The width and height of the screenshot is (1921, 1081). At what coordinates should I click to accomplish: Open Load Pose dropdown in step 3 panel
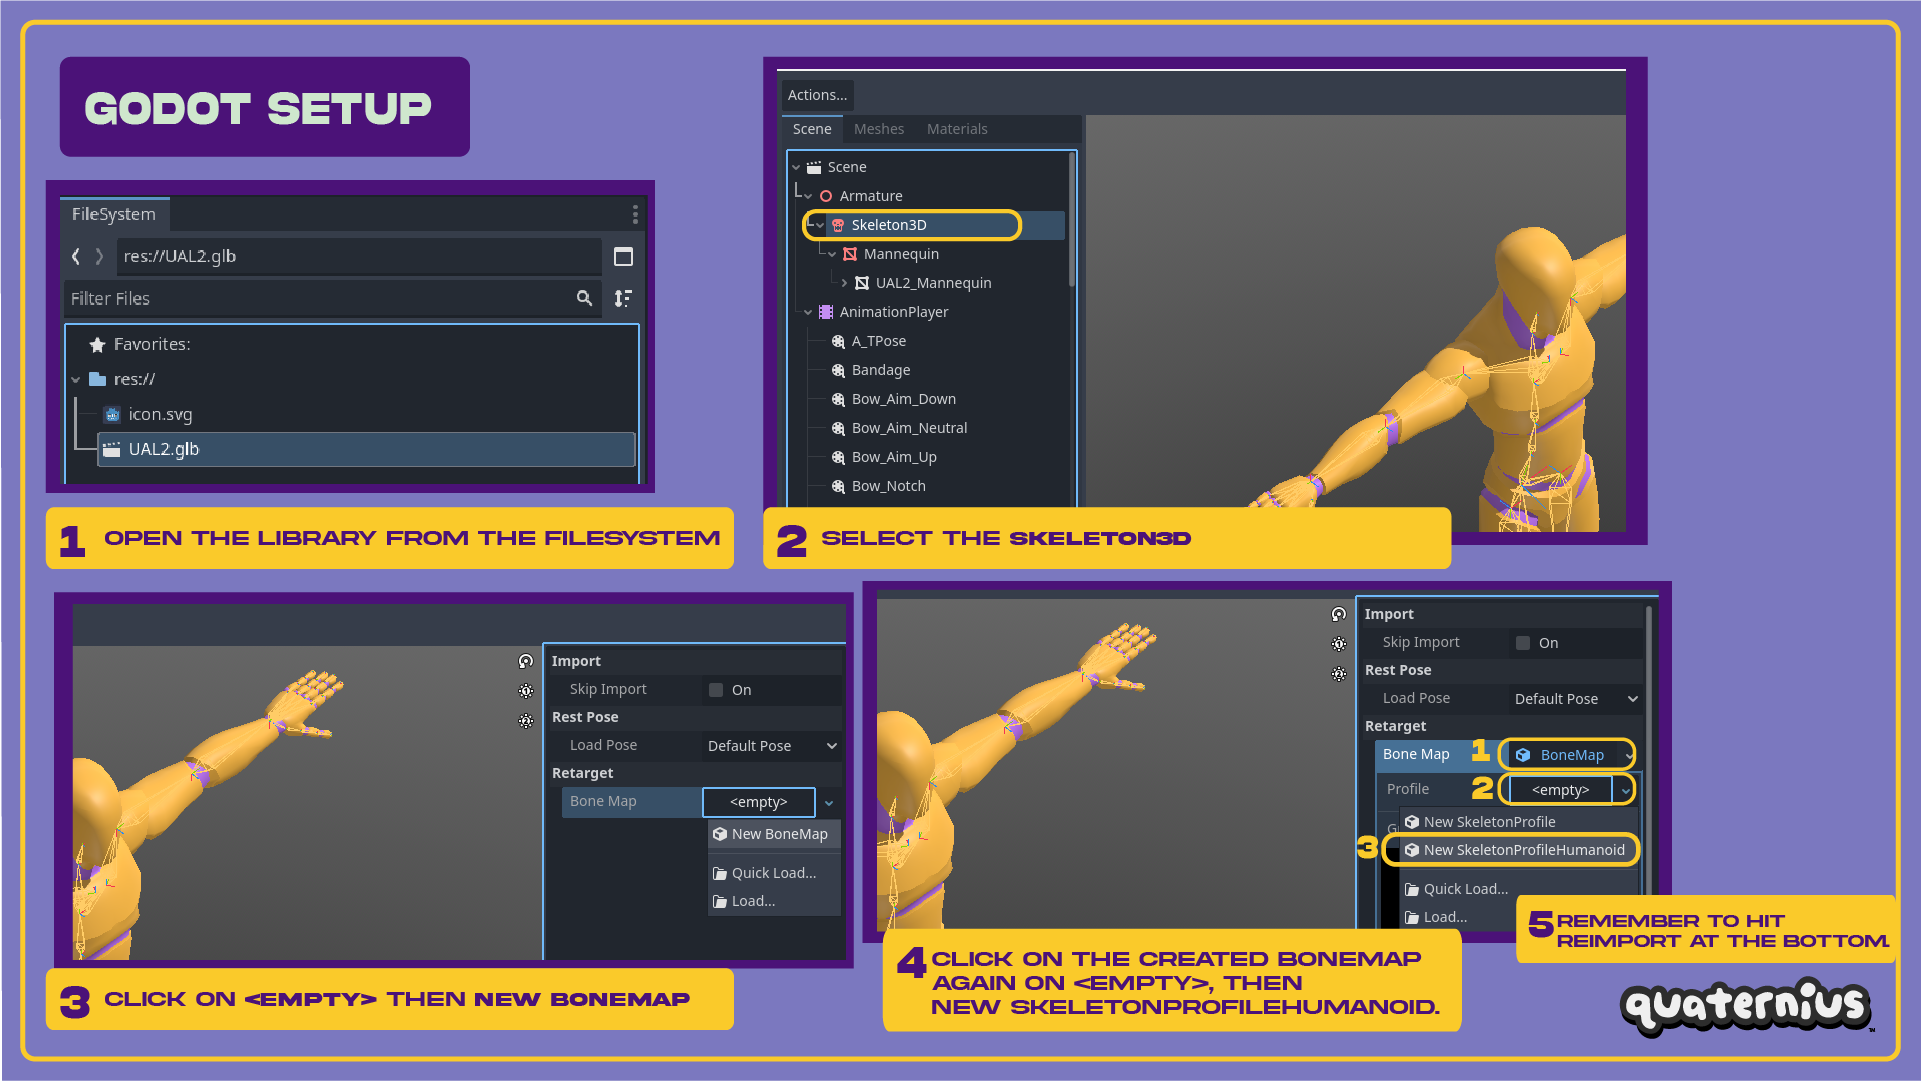click(x=772, y=746)
